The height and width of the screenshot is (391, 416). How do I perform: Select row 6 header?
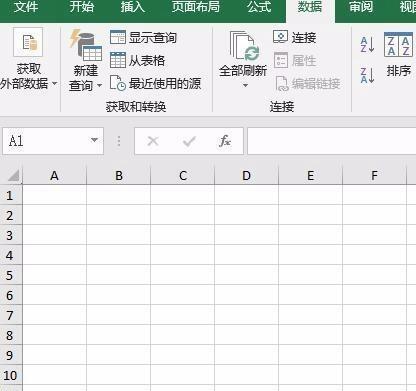coord(11,295)
